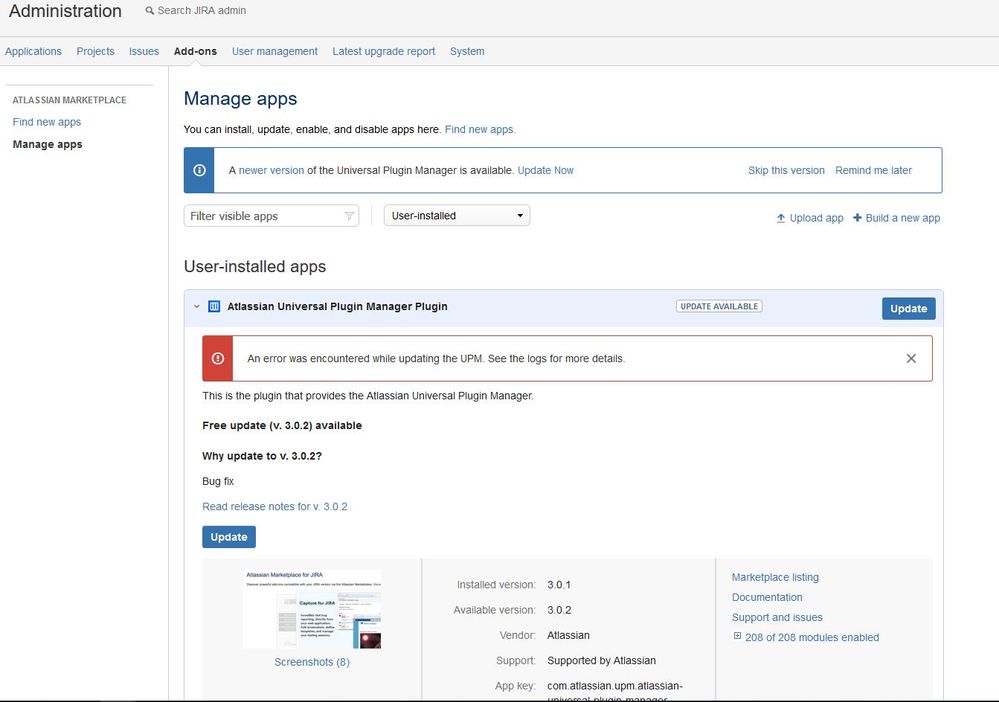Select the Add-ons tab

[195, 51]
